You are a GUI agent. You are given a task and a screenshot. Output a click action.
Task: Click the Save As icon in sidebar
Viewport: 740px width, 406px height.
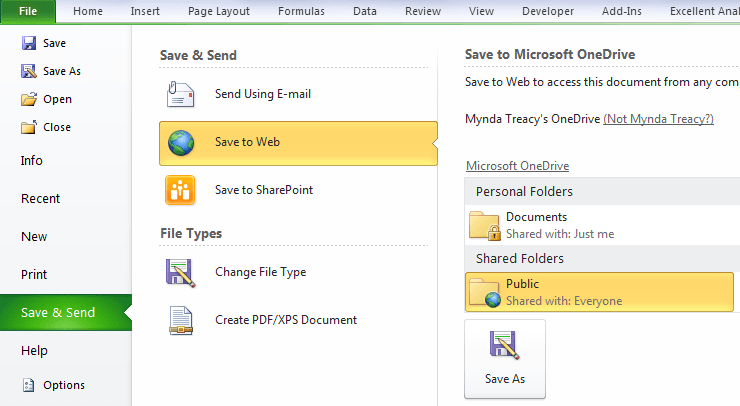29,71
